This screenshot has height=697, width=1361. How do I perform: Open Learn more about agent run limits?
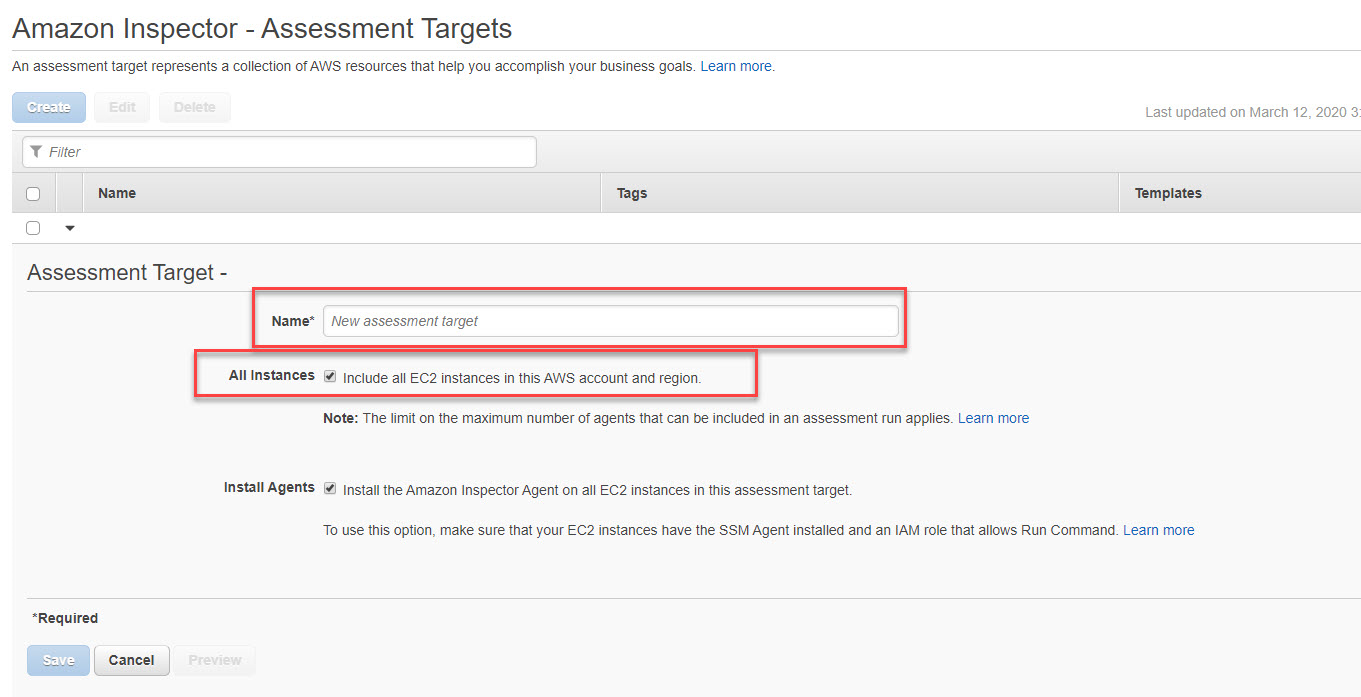point(993,418)
